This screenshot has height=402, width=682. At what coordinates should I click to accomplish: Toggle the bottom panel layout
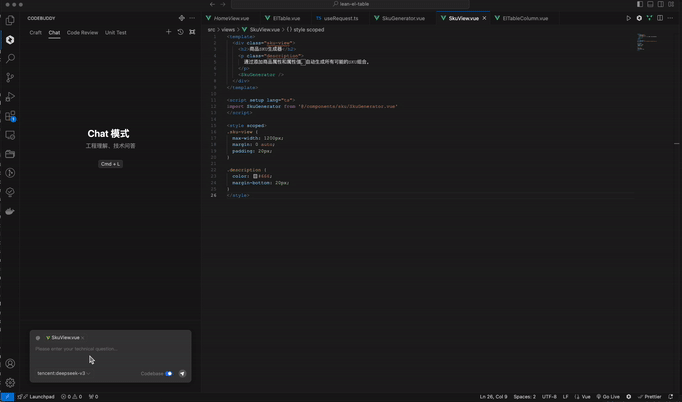(650, 4)
